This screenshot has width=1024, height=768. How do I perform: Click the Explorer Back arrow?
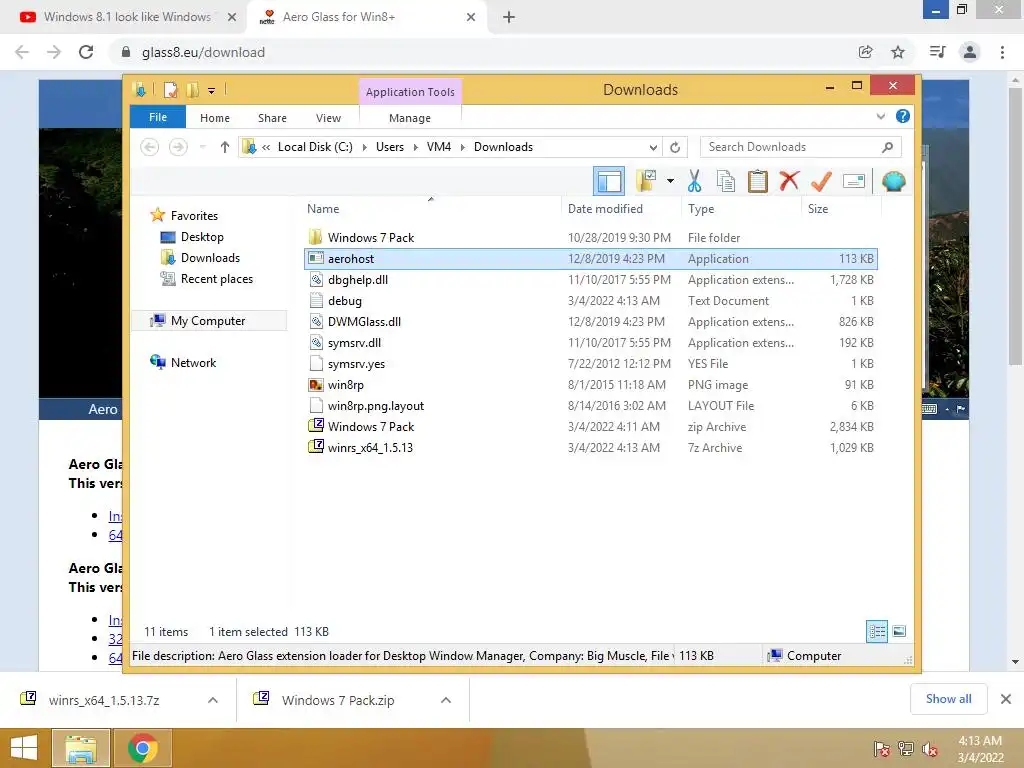tap(150, 147)
